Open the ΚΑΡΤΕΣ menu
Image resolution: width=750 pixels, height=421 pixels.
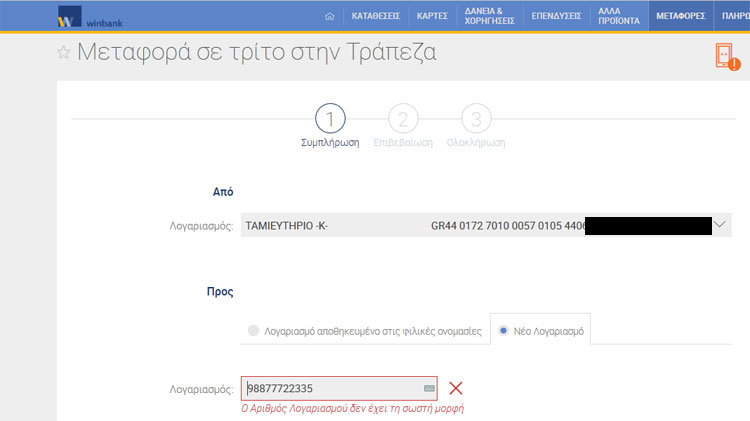pos(432,16)
